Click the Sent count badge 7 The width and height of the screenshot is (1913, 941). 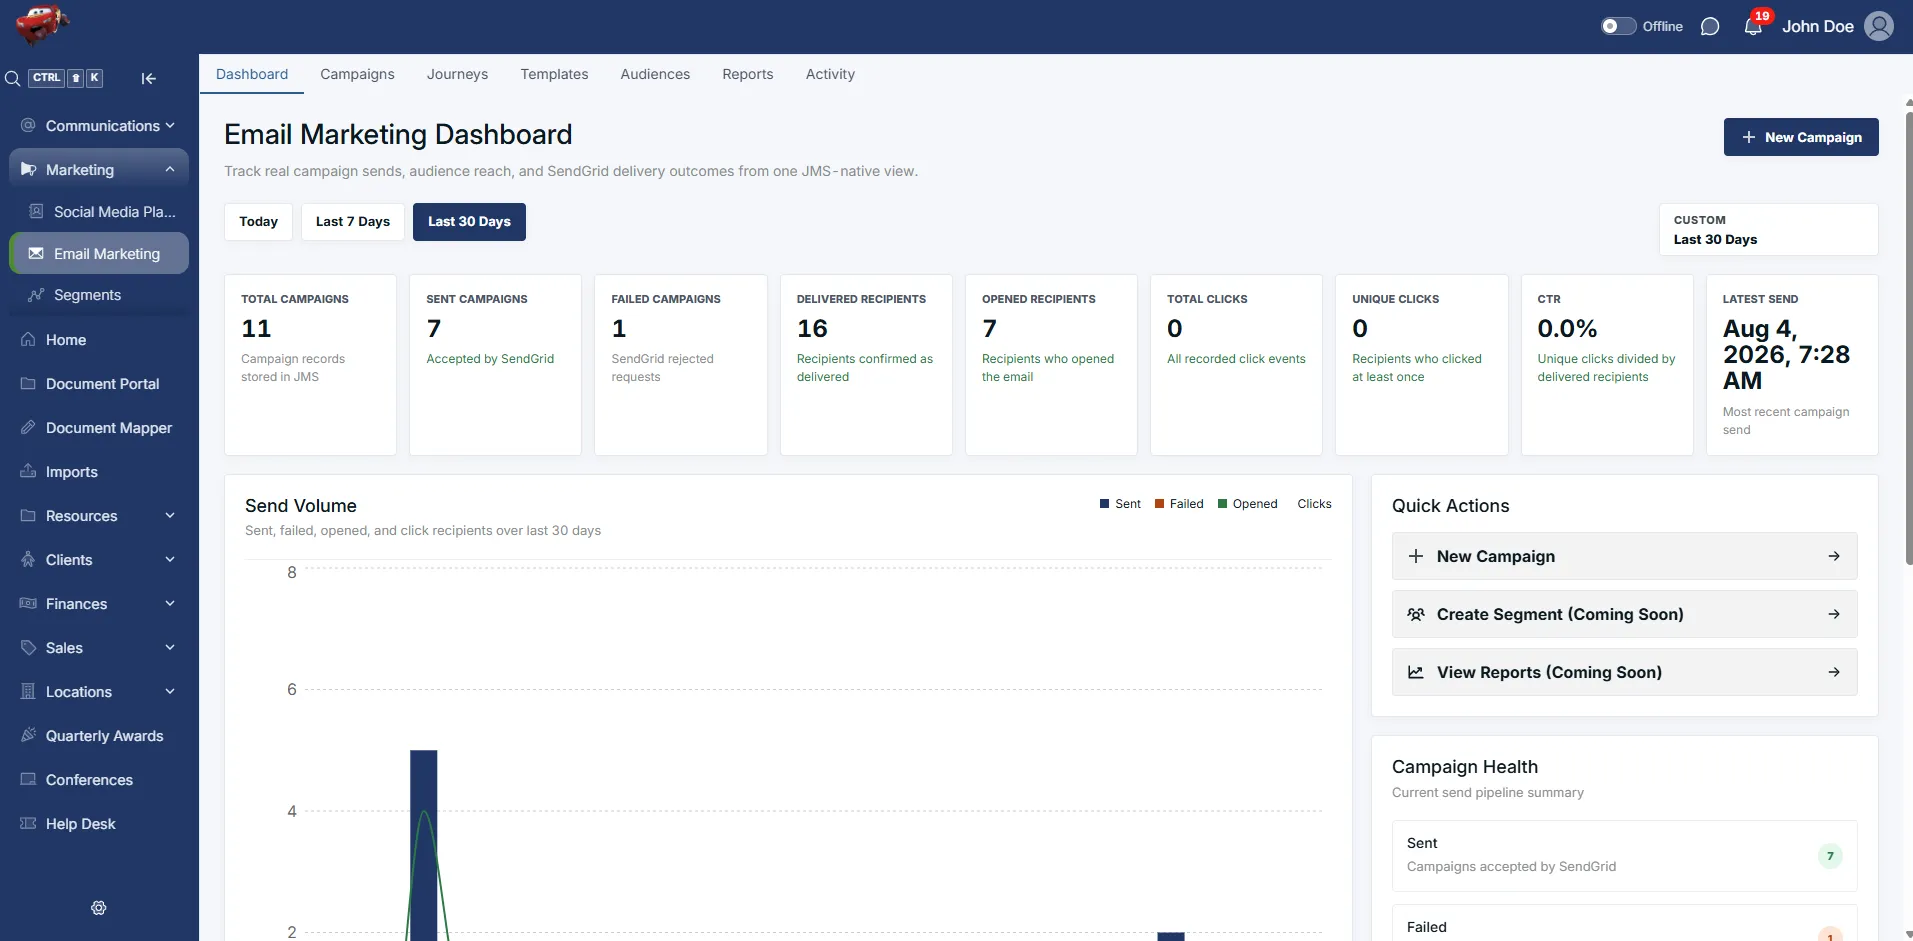(x=1830, y=856)
